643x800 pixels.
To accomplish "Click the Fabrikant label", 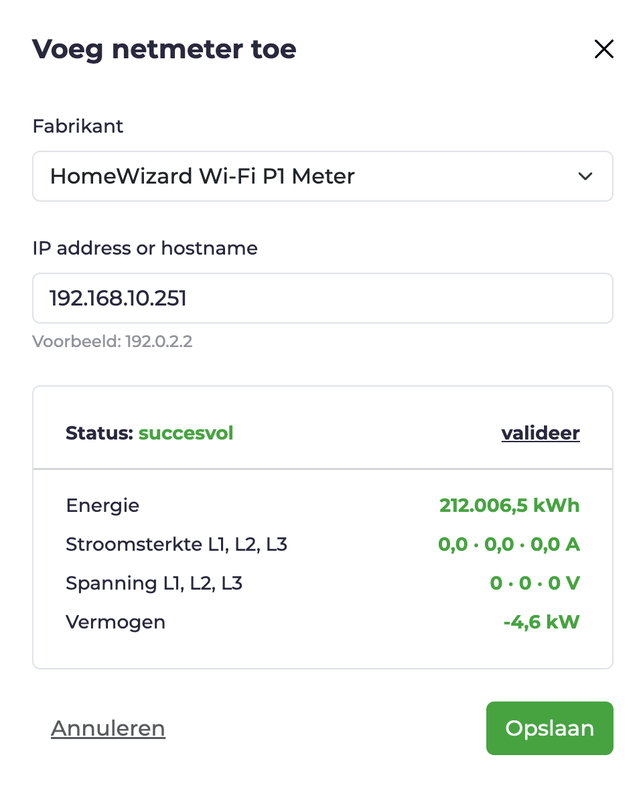I will (78, 126).
